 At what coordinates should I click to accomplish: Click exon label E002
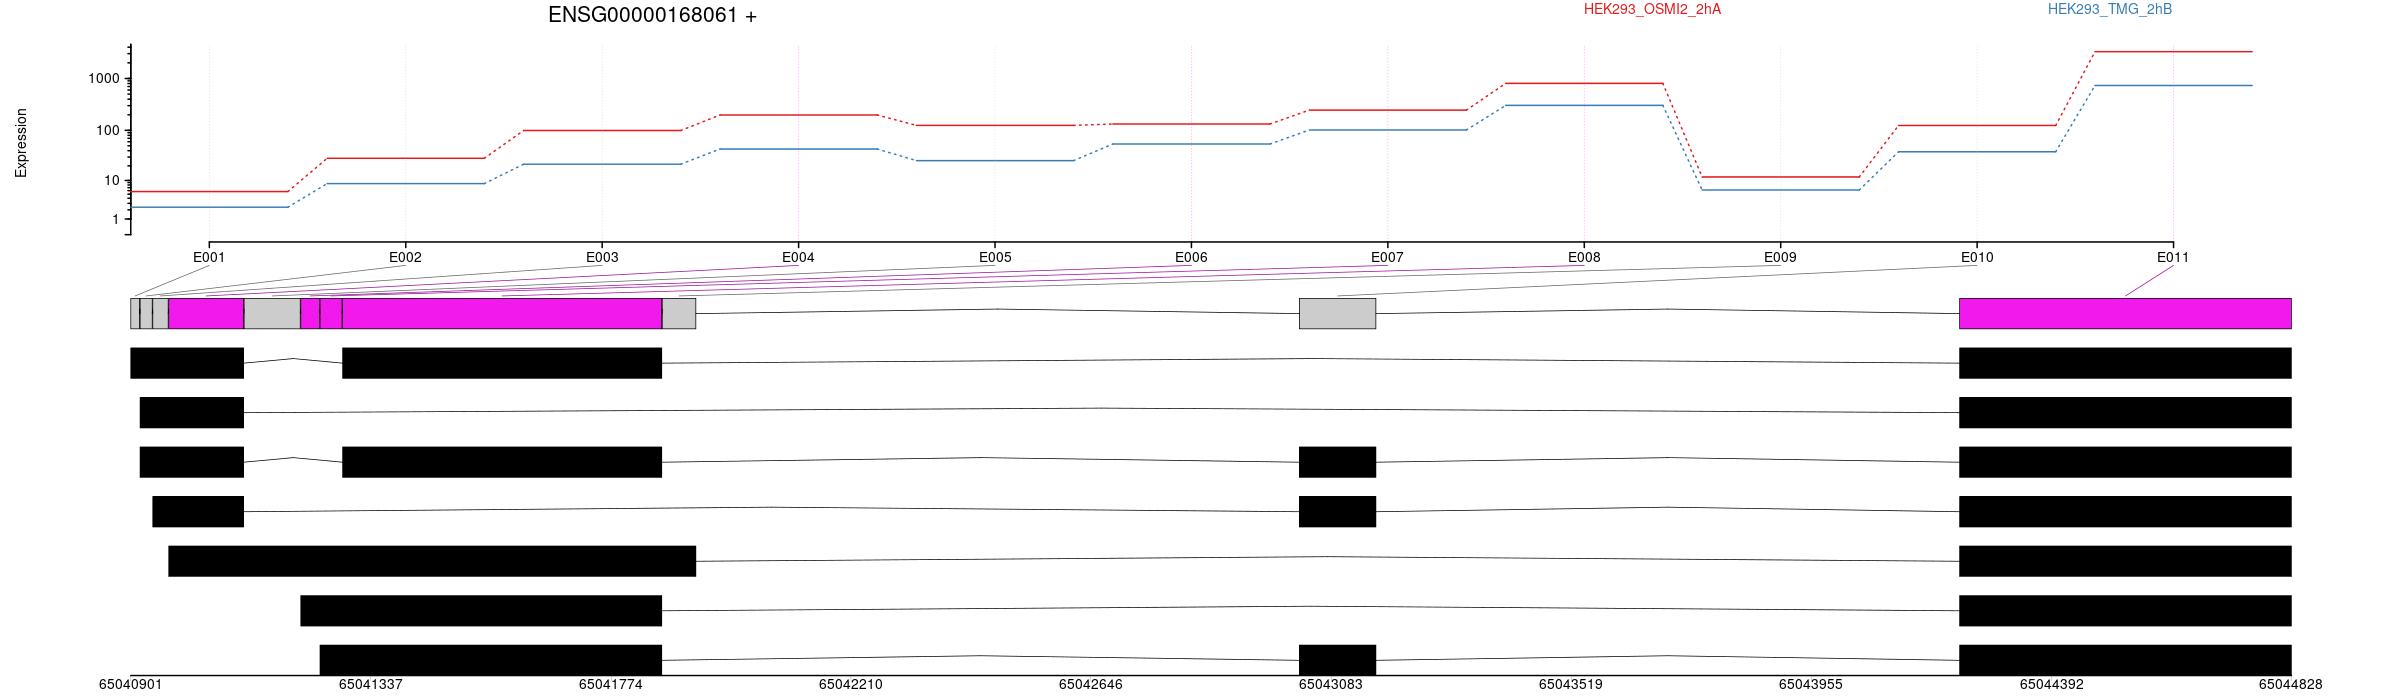[x=405, y=257]
